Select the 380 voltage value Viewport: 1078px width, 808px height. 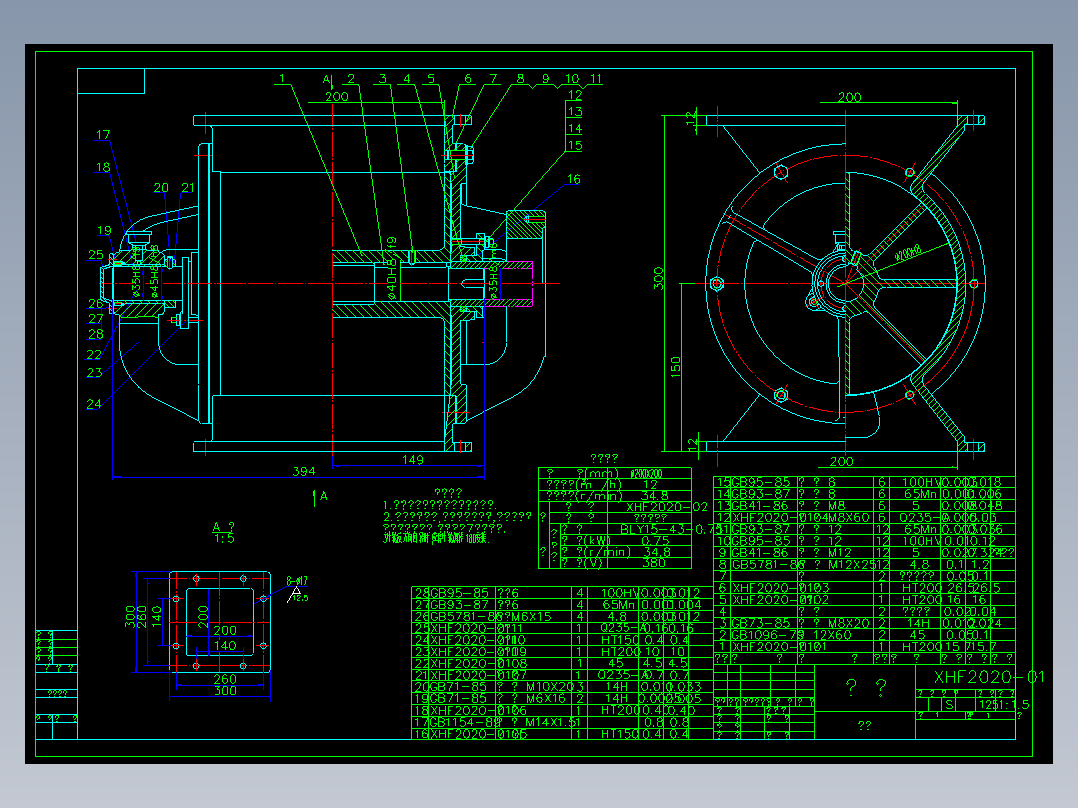[653, 563]
